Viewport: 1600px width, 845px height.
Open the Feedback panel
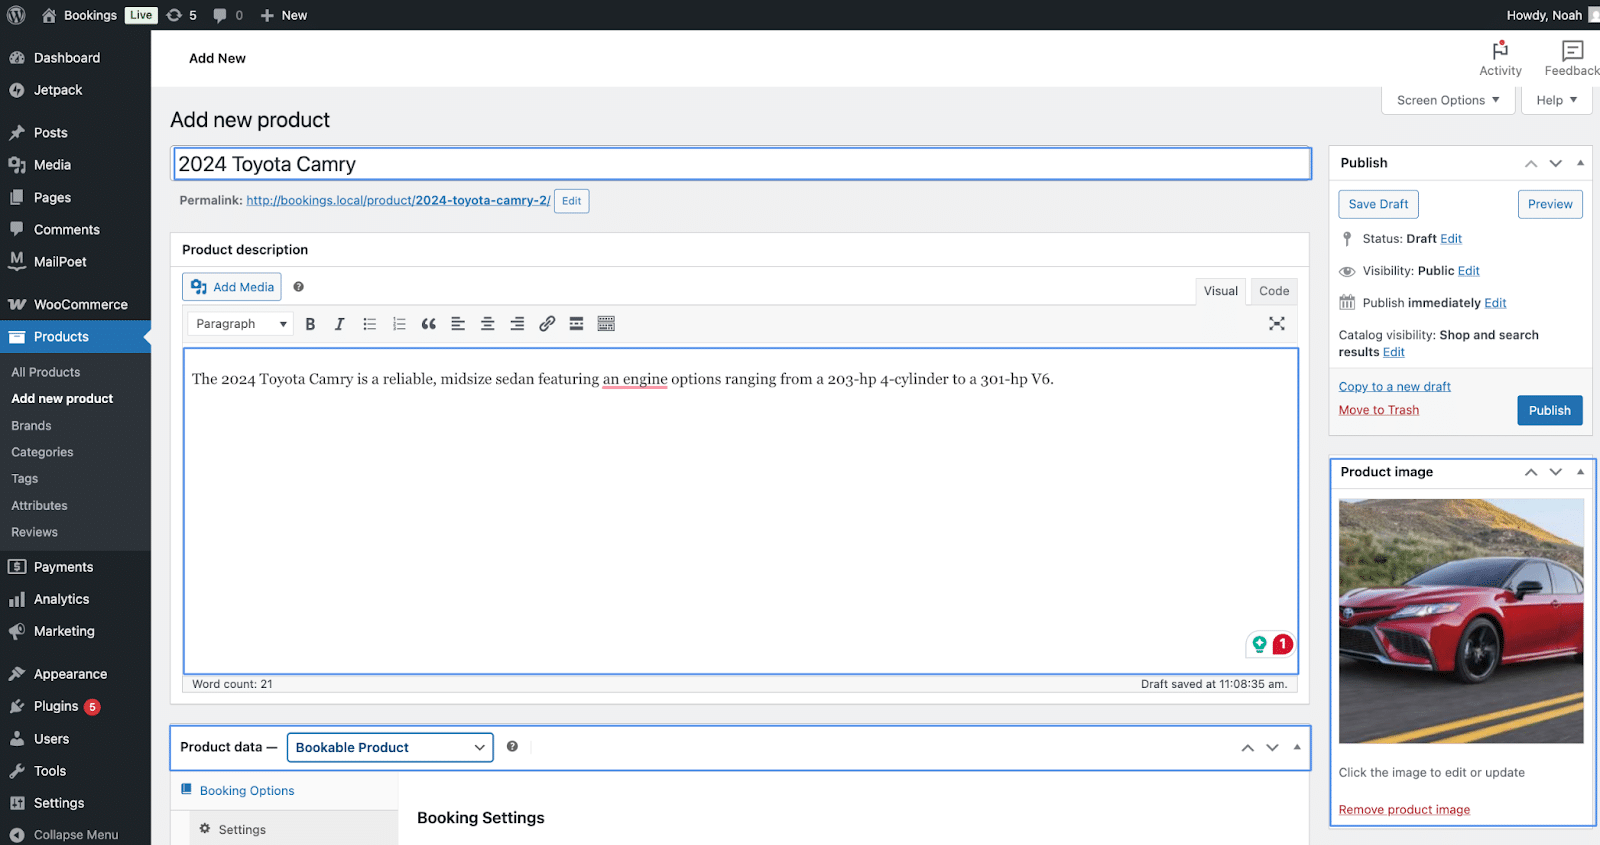(x=1571, y=58)
